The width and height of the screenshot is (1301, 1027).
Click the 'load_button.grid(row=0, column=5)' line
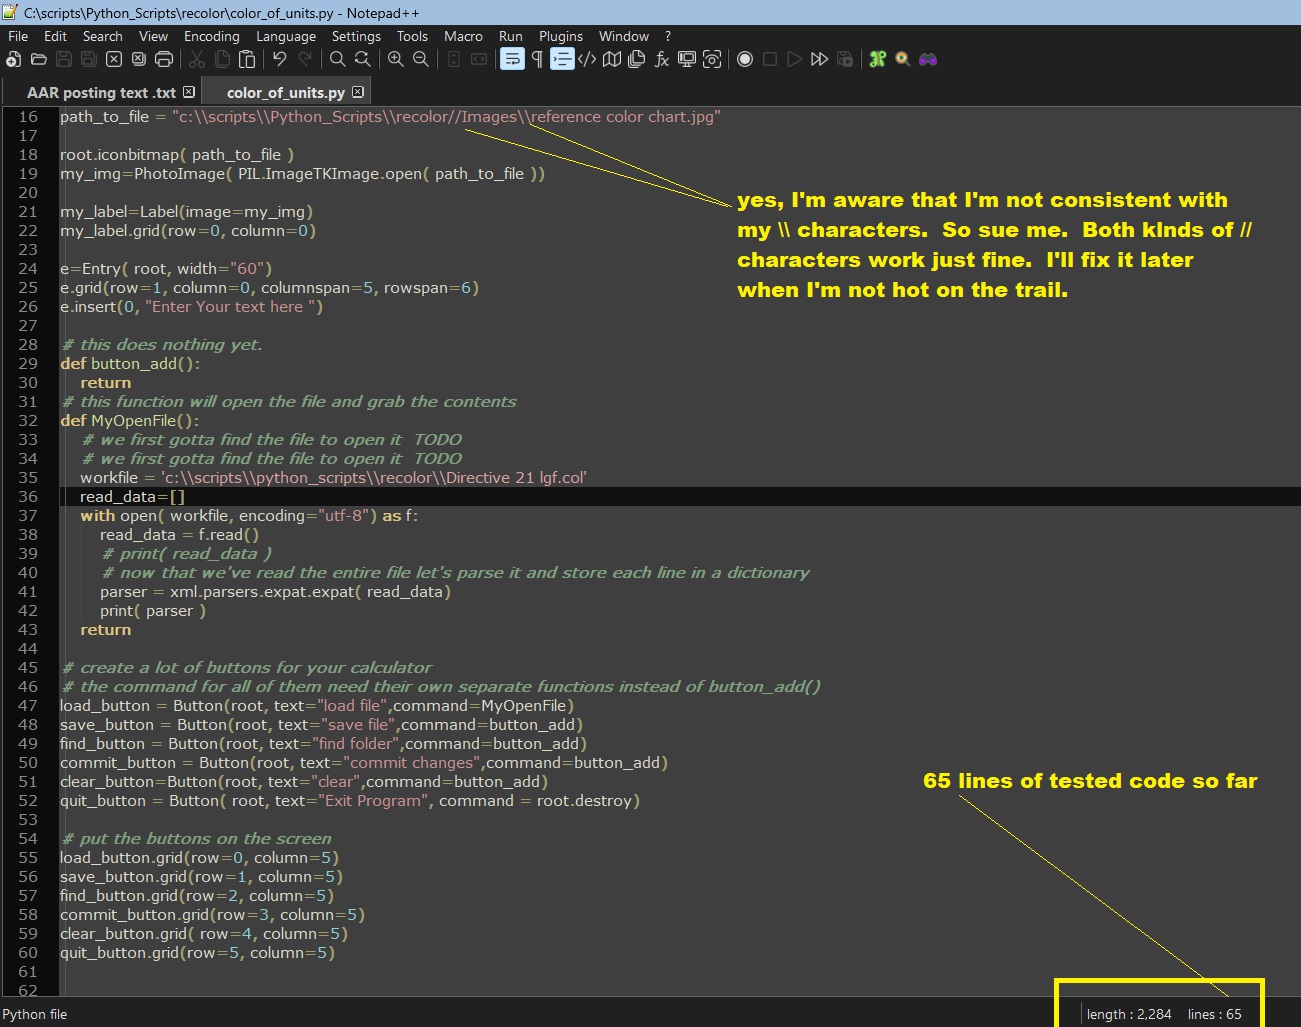(x=200, y=858)
